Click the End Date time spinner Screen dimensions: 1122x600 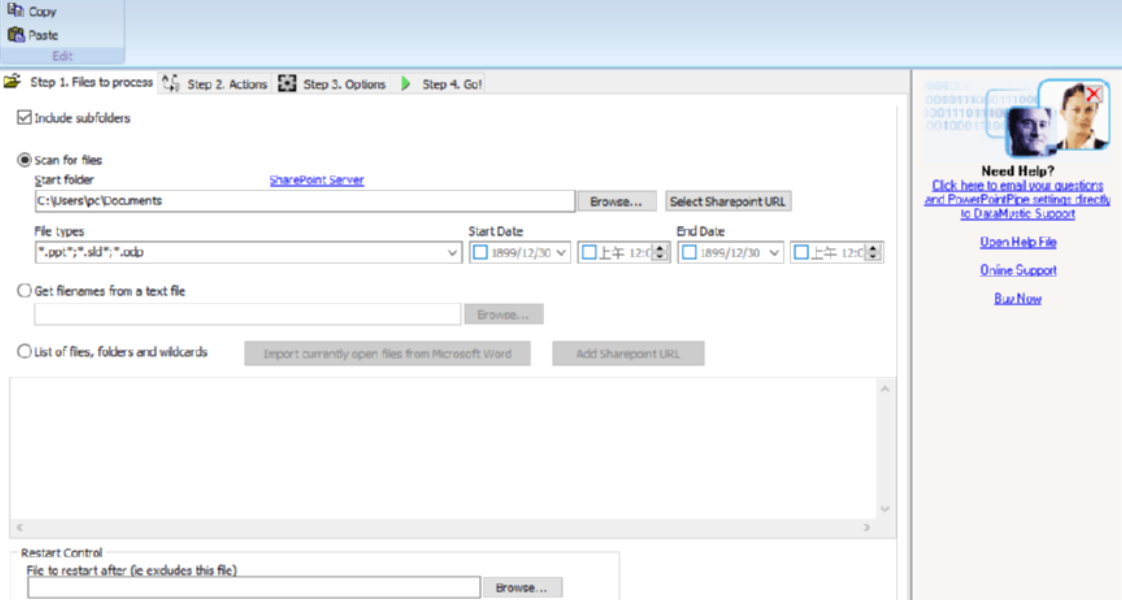click(x=872, y=252)
